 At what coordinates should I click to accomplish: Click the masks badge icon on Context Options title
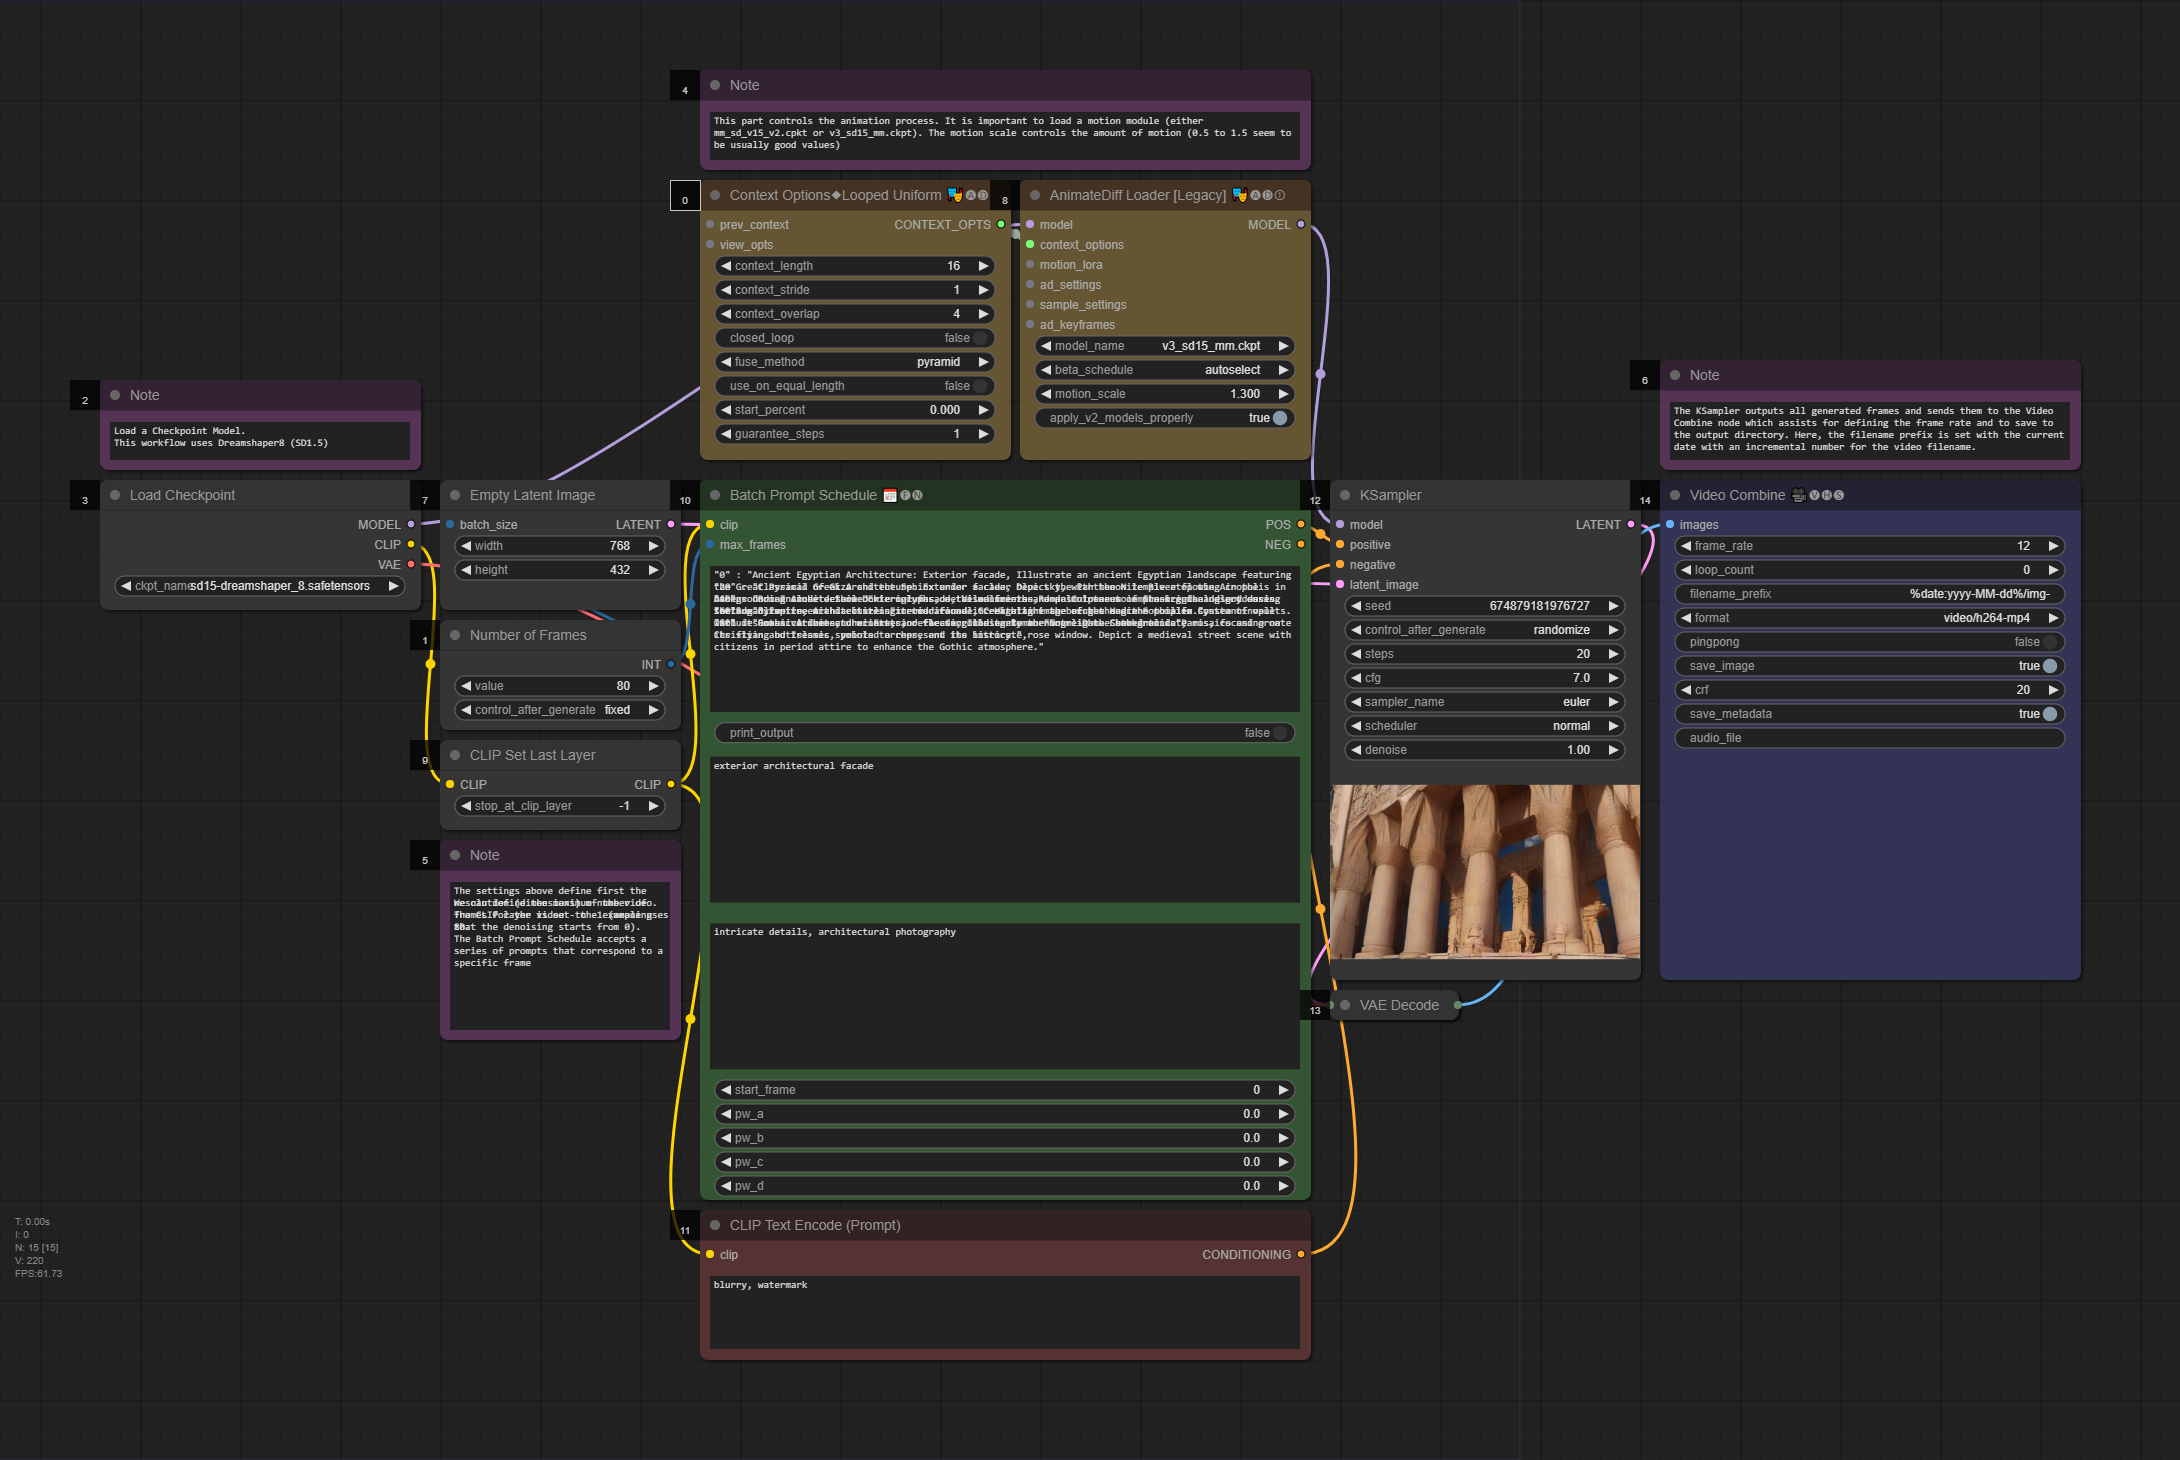pyautogui.click(x=955, y=195)
